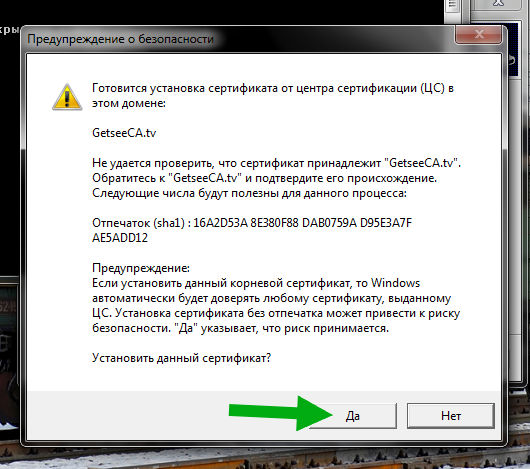Click the word Windows in the warning paragraph

395,283
